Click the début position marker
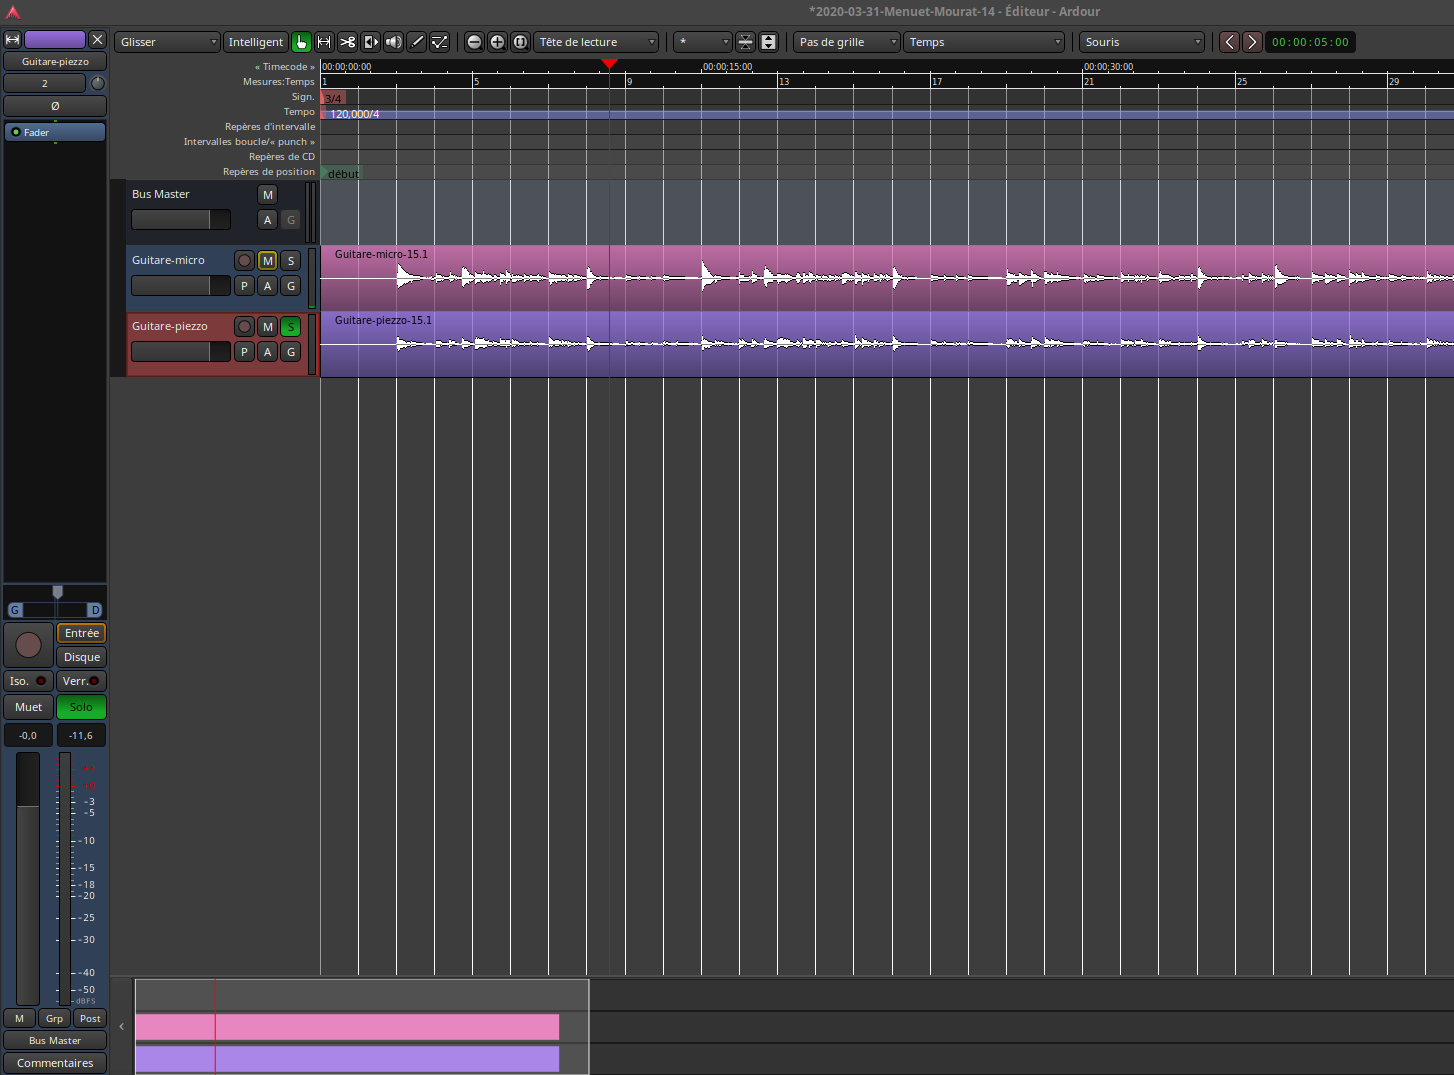Viewport: 1454px width, 1075px height. click(342, 174)
